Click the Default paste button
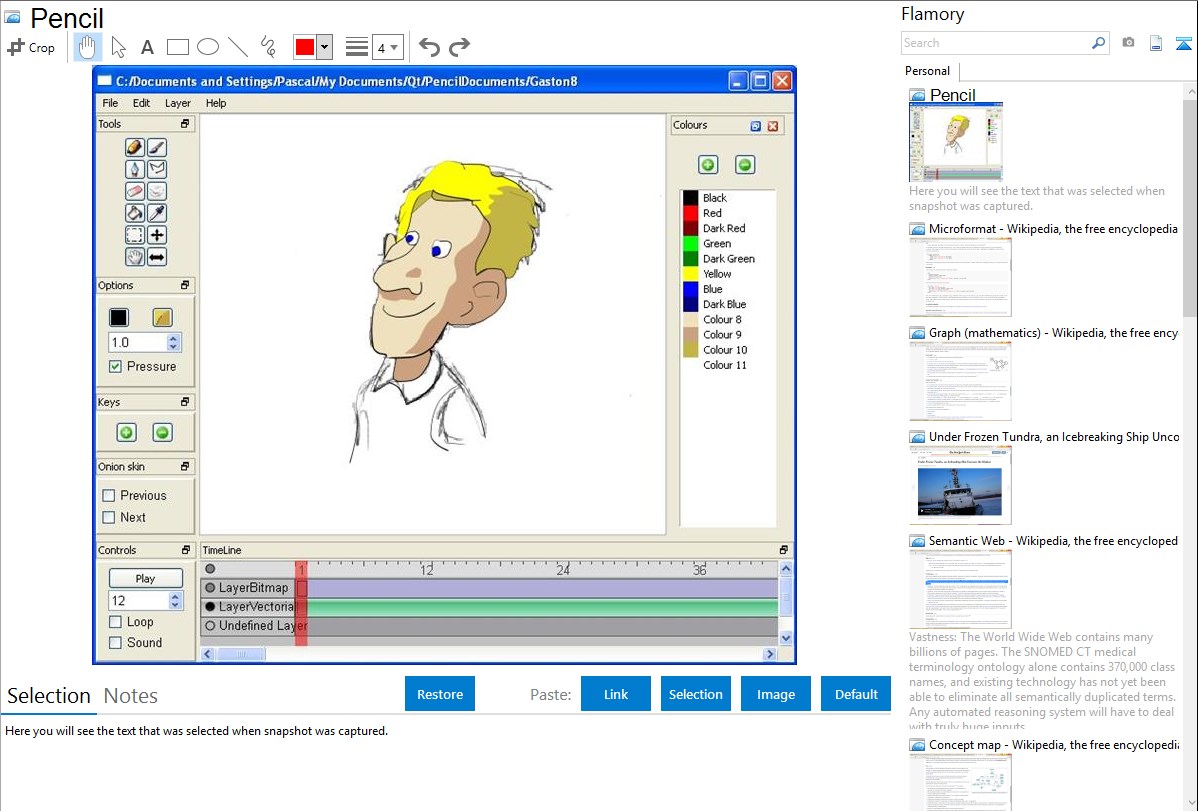The height and width of the screenshot is (811, 1198). tap(856, 694)
